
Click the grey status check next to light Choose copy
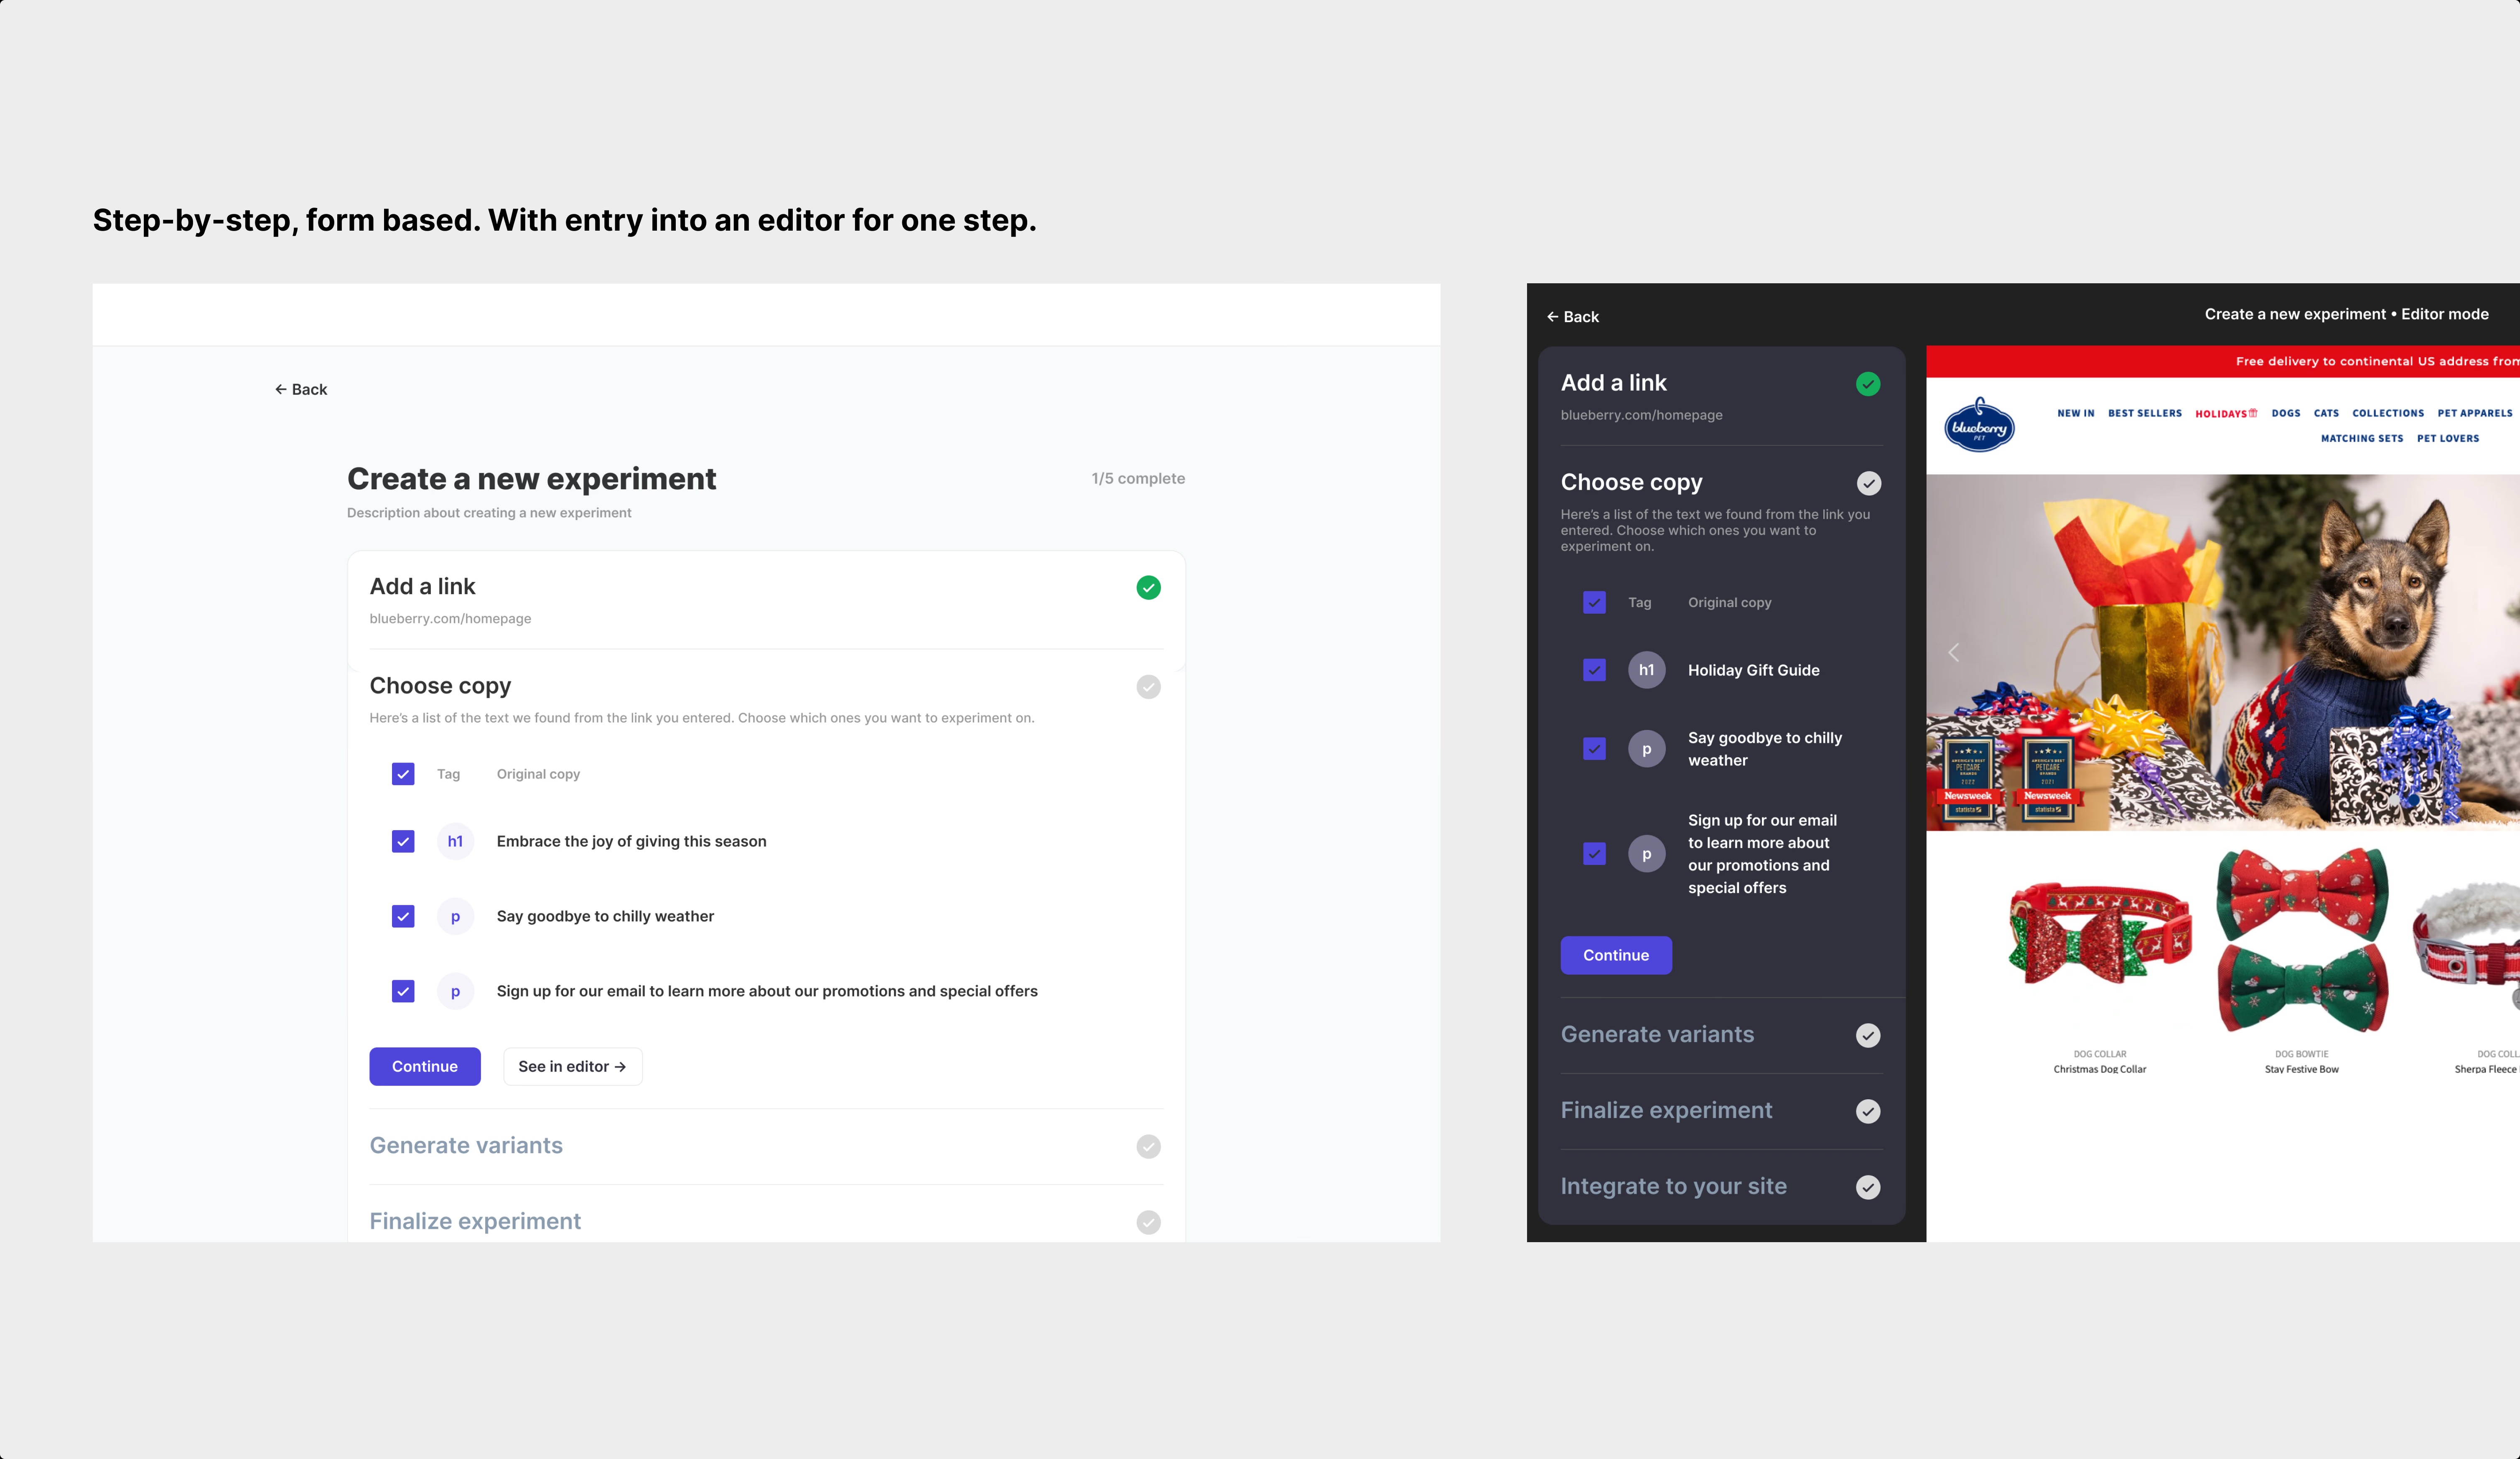[1148, 687]
